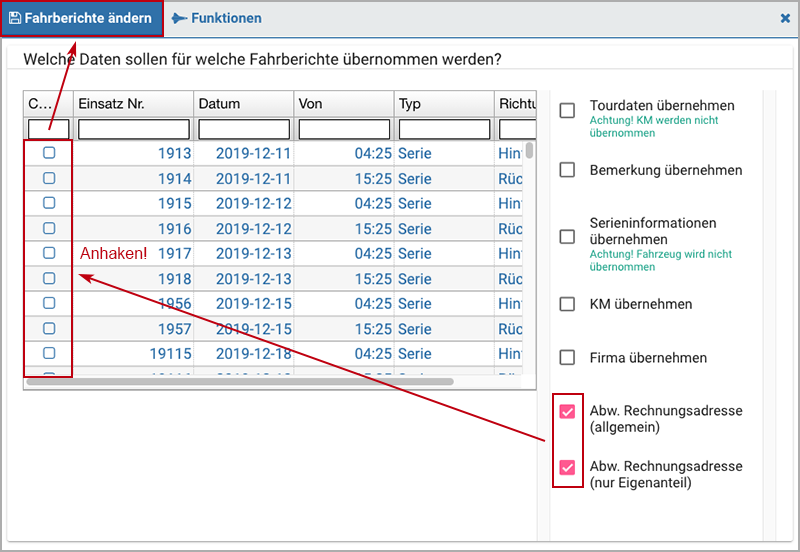This screenshot has height=552, width=800.
Task: Tick the Firma übernehmen checkbox
Action: pos(567,357)
